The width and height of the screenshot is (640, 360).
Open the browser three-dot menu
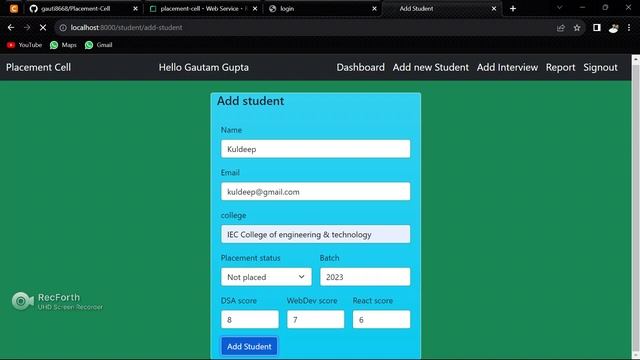(x=629, y=28)
